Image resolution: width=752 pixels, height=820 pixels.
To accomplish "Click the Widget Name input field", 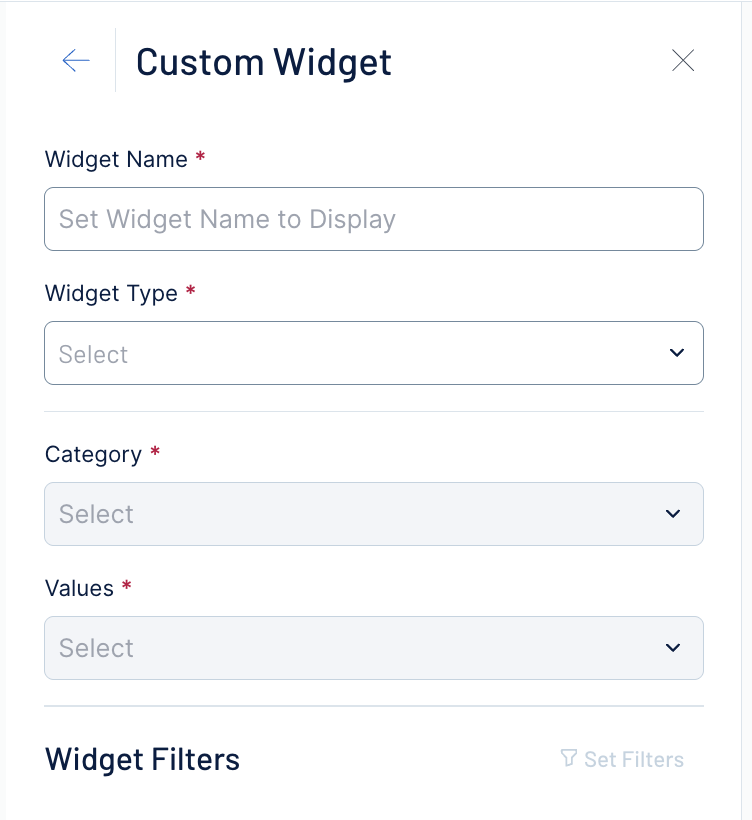I will (x=374, y=219).
